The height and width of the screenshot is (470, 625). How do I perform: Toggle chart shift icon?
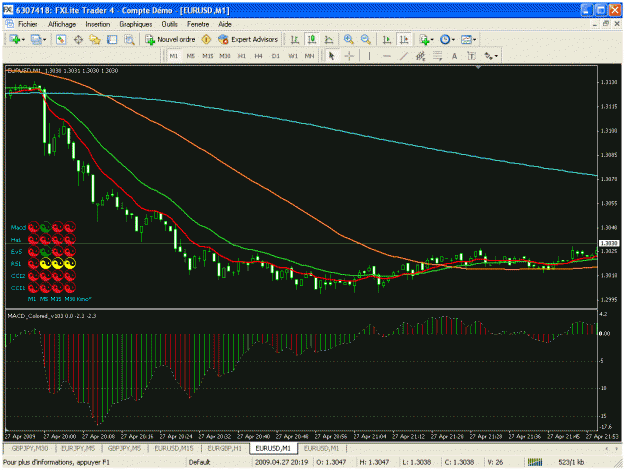pyautogui.click(x=404, y=39)
